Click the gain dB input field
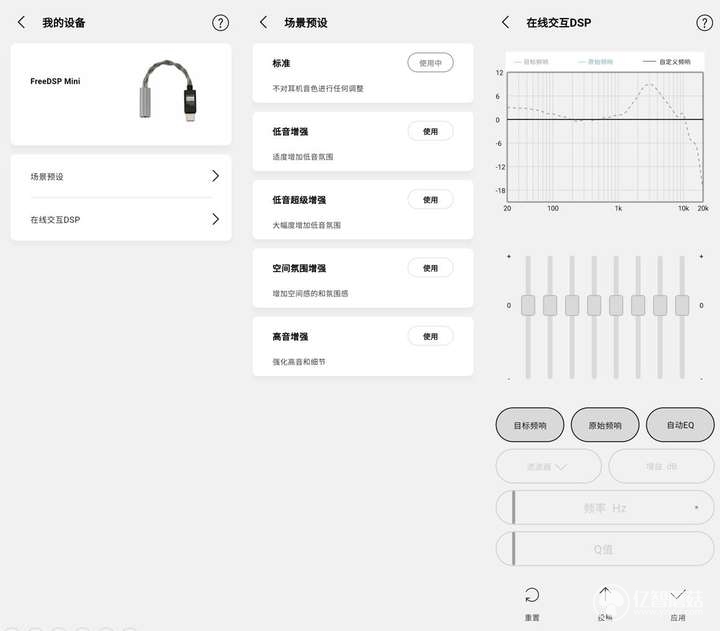Image resolution: width=720 pixels, height=631 pixels. point(661,467)
